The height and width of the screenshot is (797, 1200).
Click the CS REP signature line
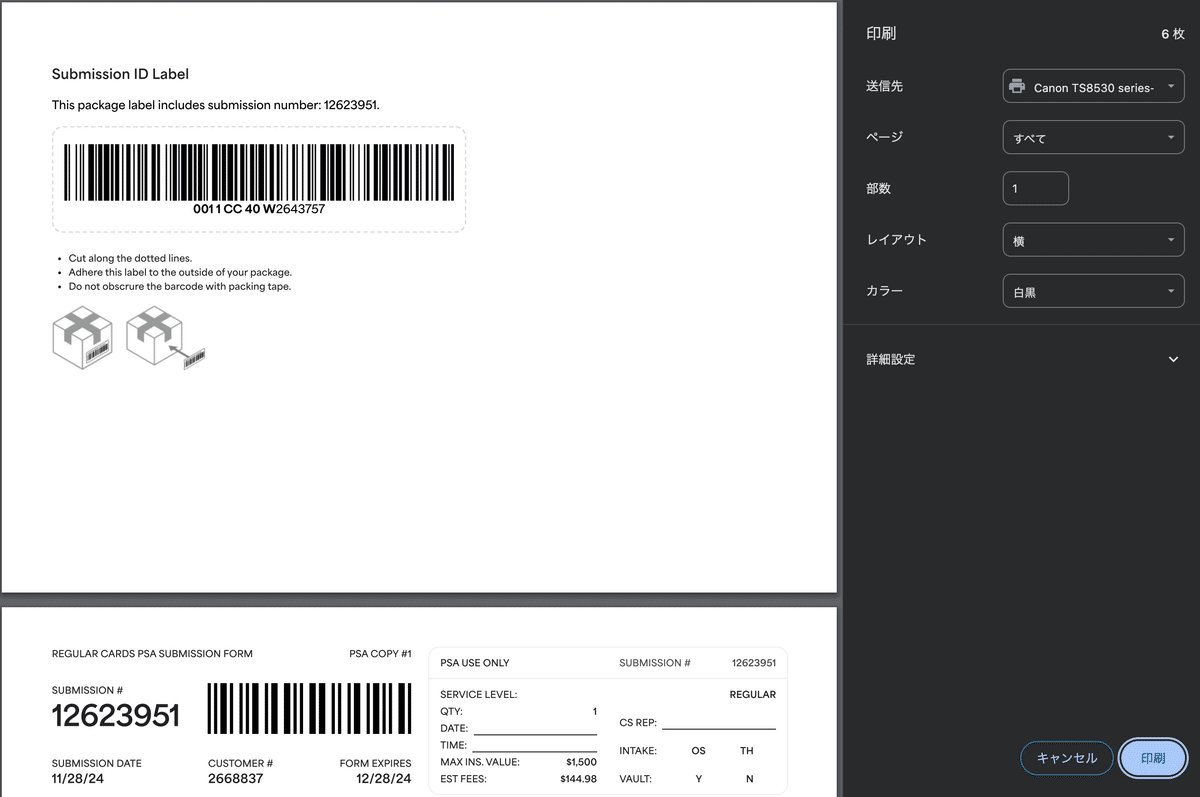coord(718,729)
